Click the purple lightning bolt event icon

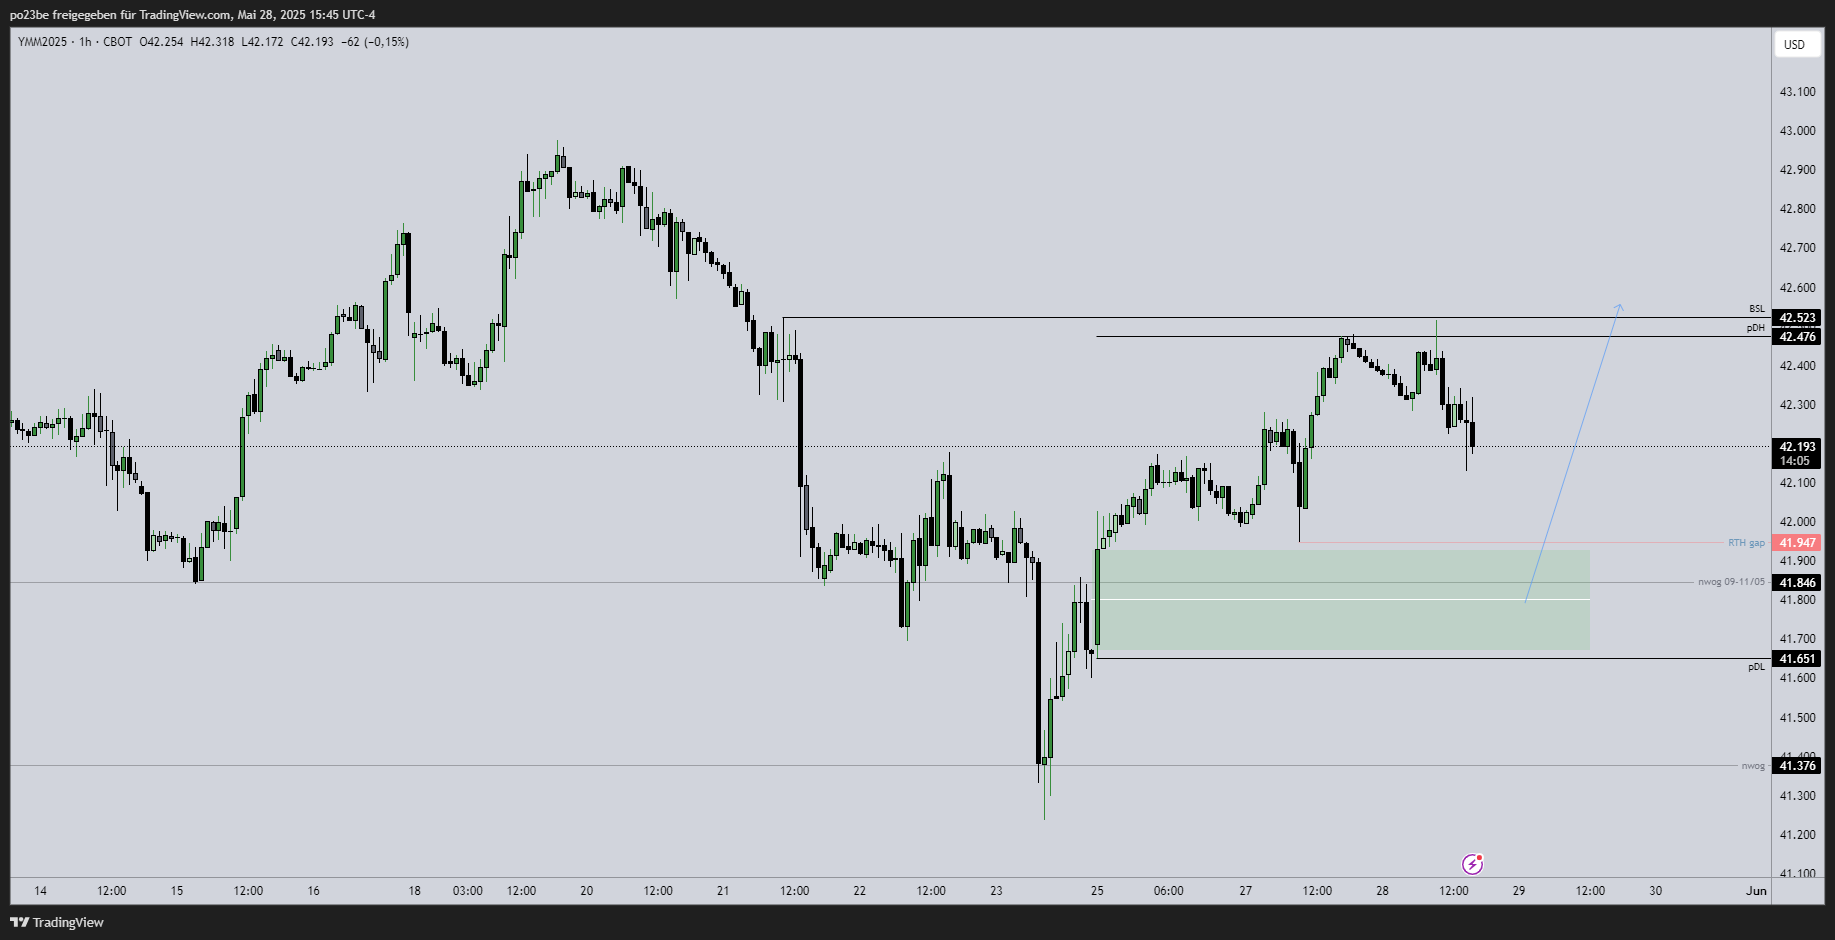click(x=1472, y=864)
